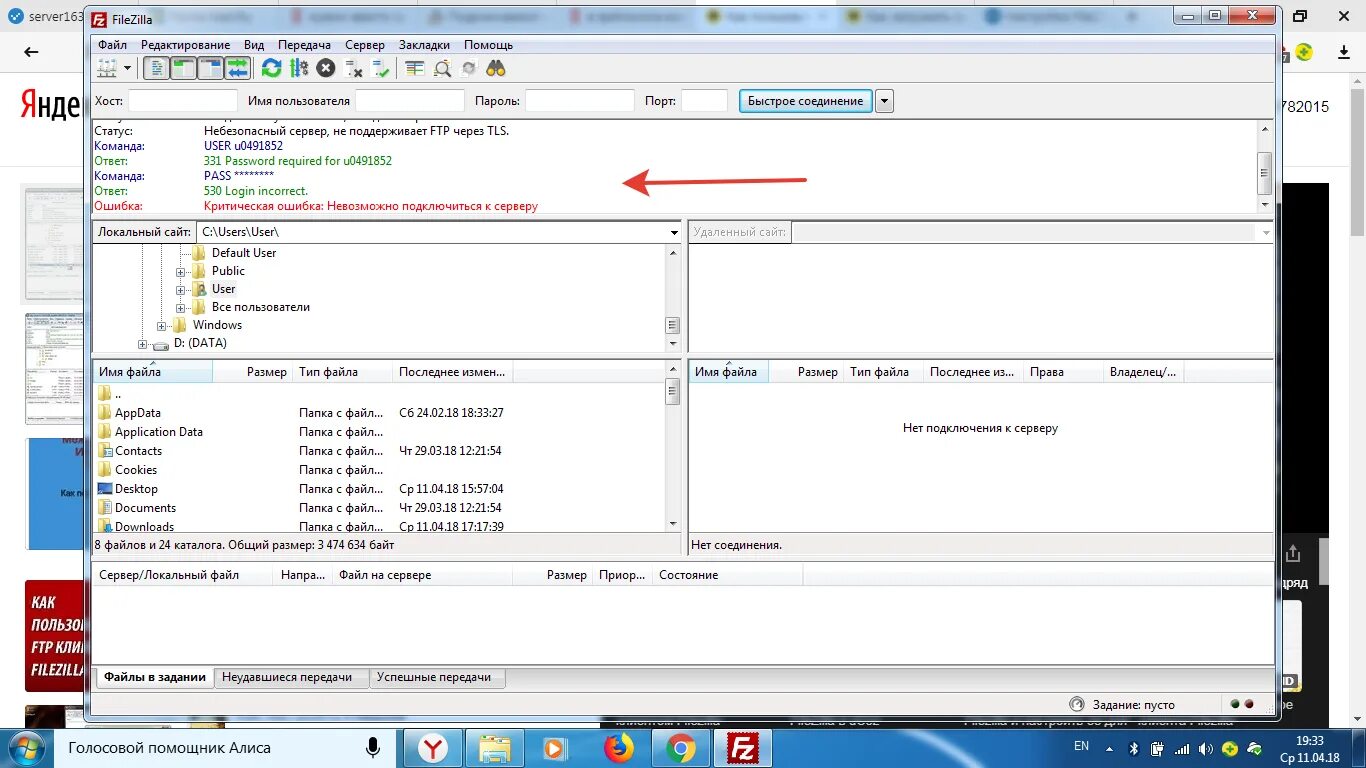Select the Файлы в задании tab

coord(154,677)
